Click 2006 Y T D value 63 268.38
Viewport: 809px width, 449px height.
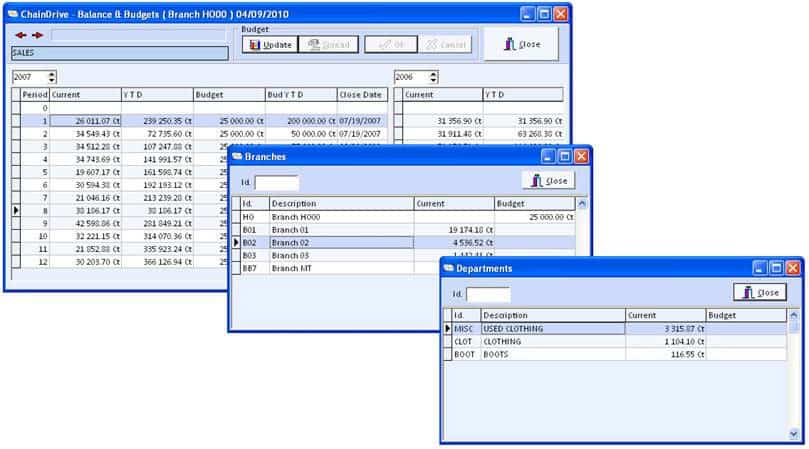point(523,134)
